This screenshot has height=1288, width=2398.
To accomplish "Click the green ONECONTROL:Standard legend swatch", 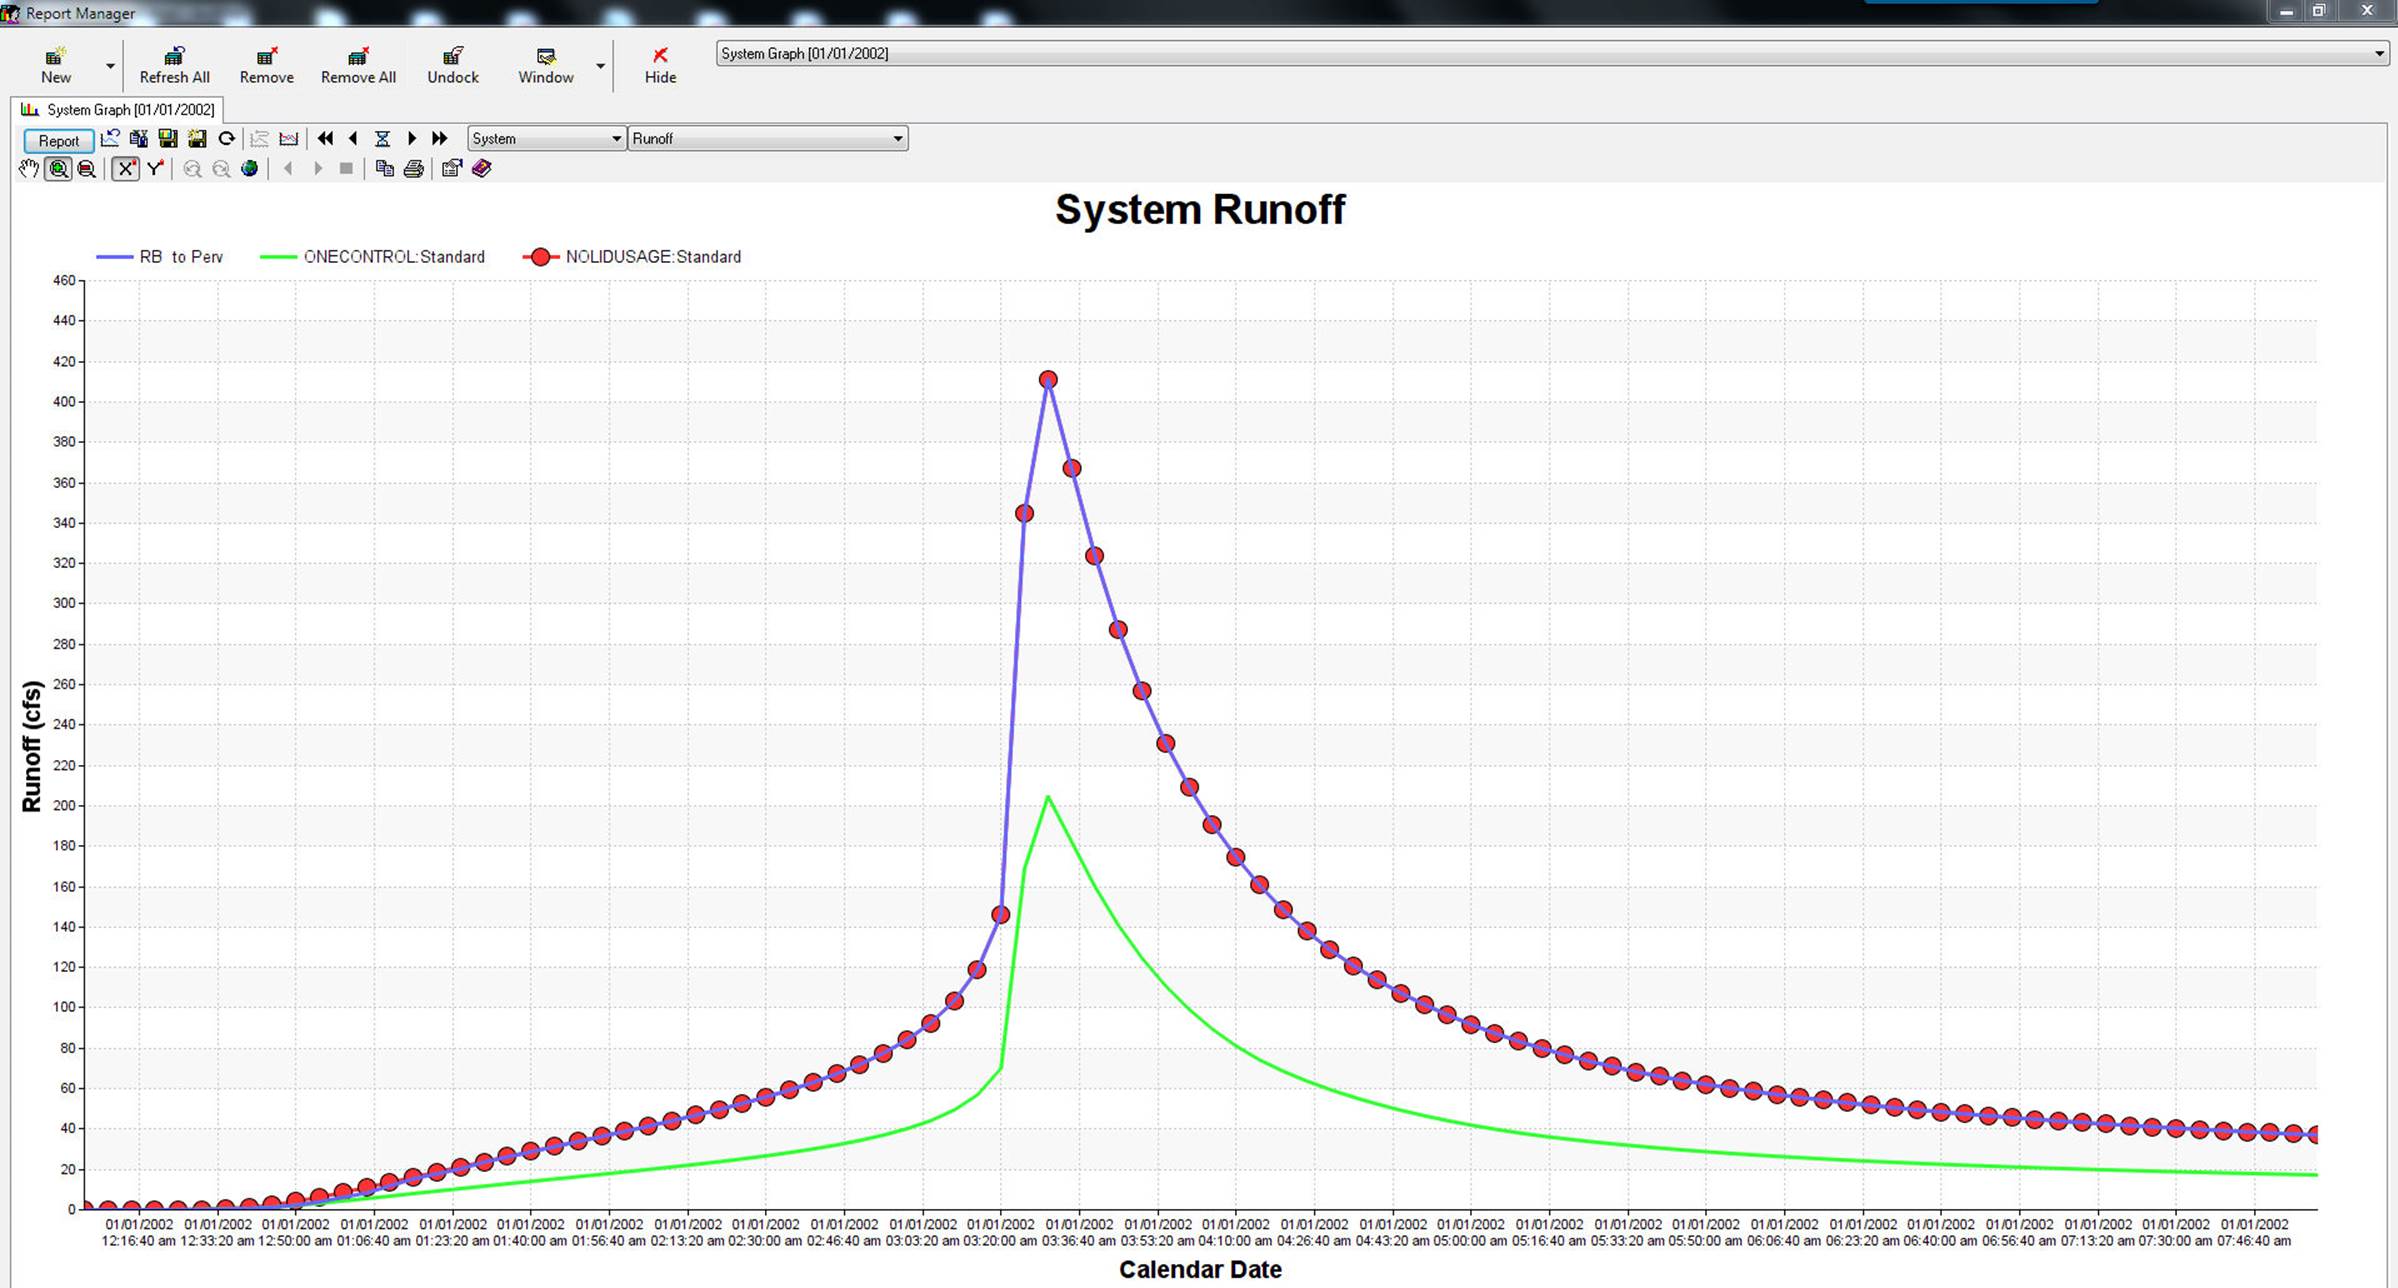I will (x=278, y=257).
